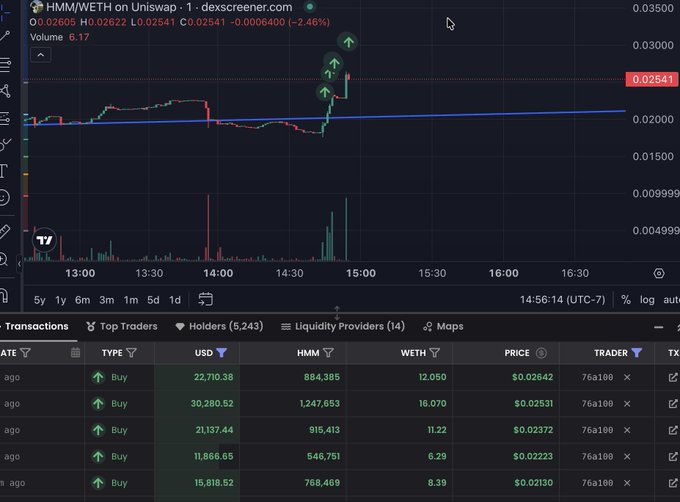Switch to the Top Traders tab
This screenshot has width=680, height=502.
click(x=122, y=326)
